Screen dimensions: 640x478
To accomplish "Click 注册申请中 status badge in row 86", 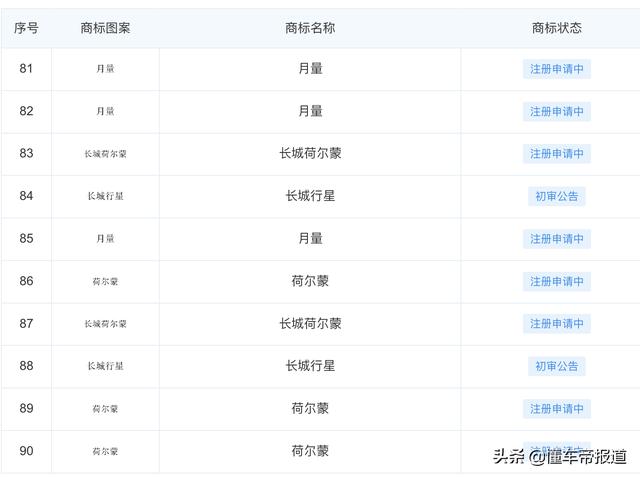I will [557, 281].
